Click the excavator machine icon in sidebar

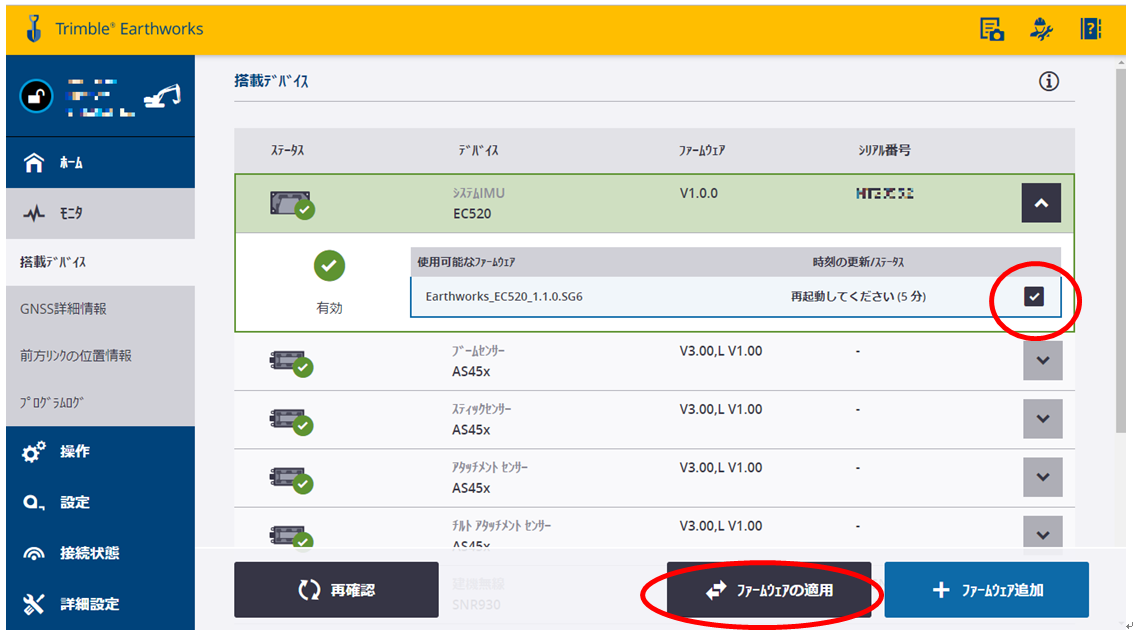162,96
